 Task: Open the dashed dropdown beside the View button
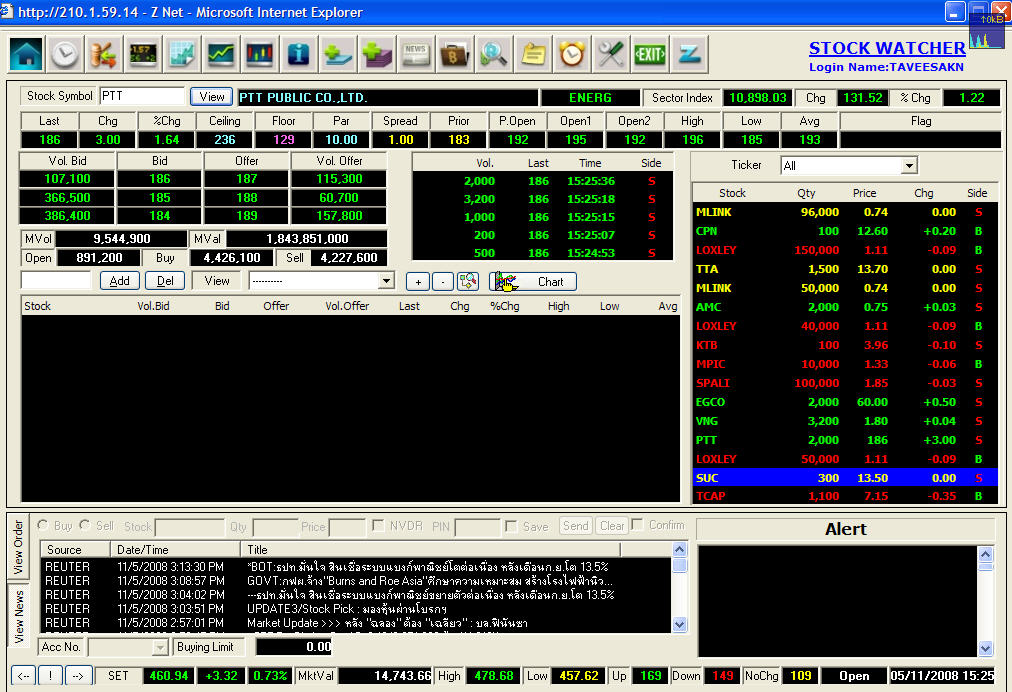click(x=386, y=281)
